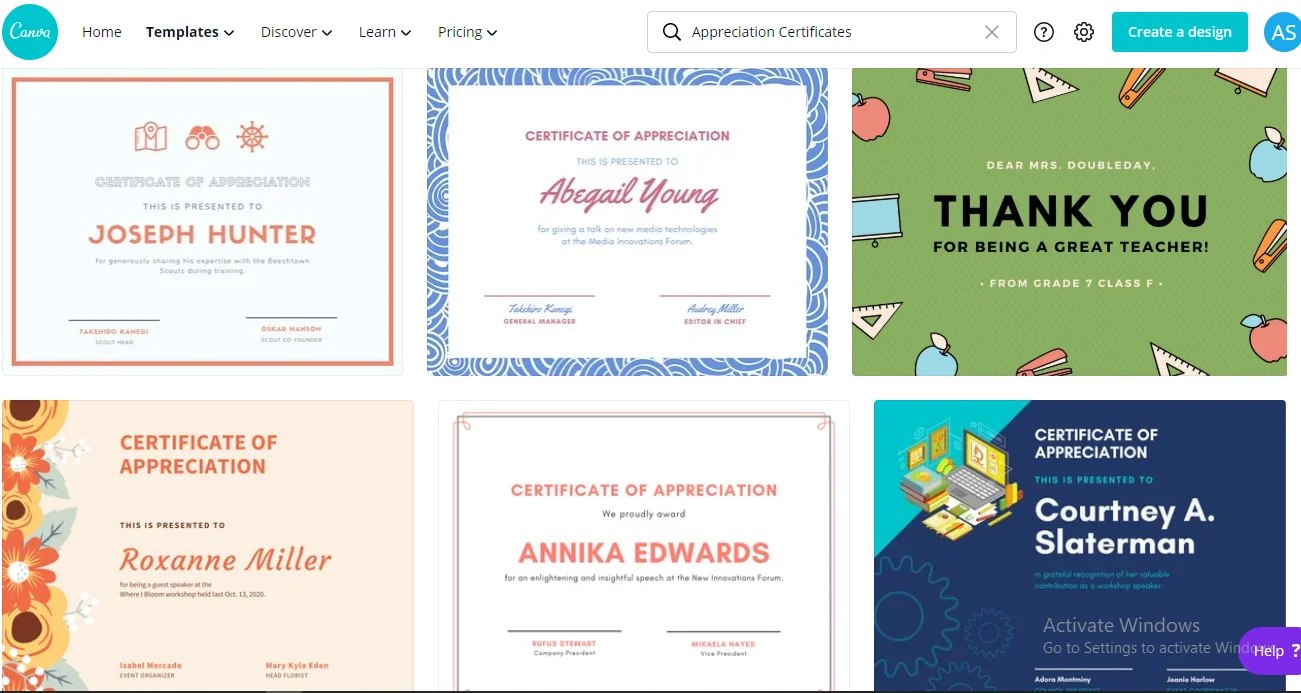Click the Create a design button
This screenshot has width=1301, height=693.
[1179, 32]
